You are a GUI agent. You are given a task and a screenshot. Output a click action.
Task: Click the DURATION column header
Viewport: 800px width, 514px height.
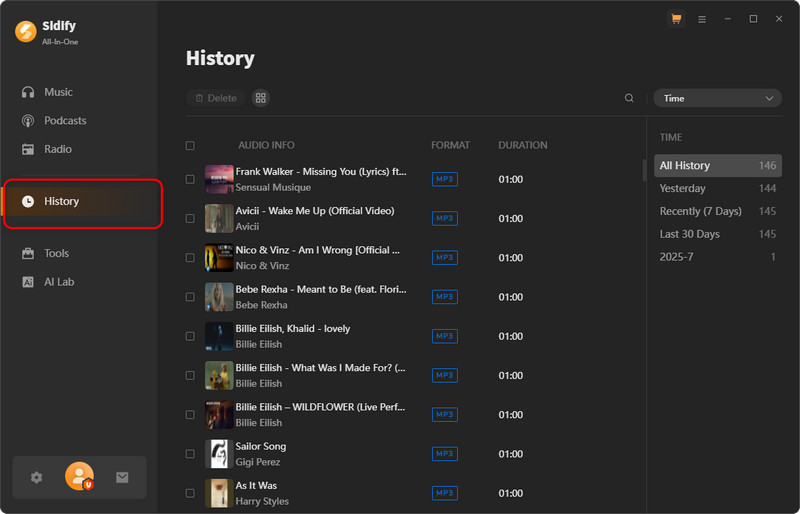pyautogui.click(x=522, y=146)
